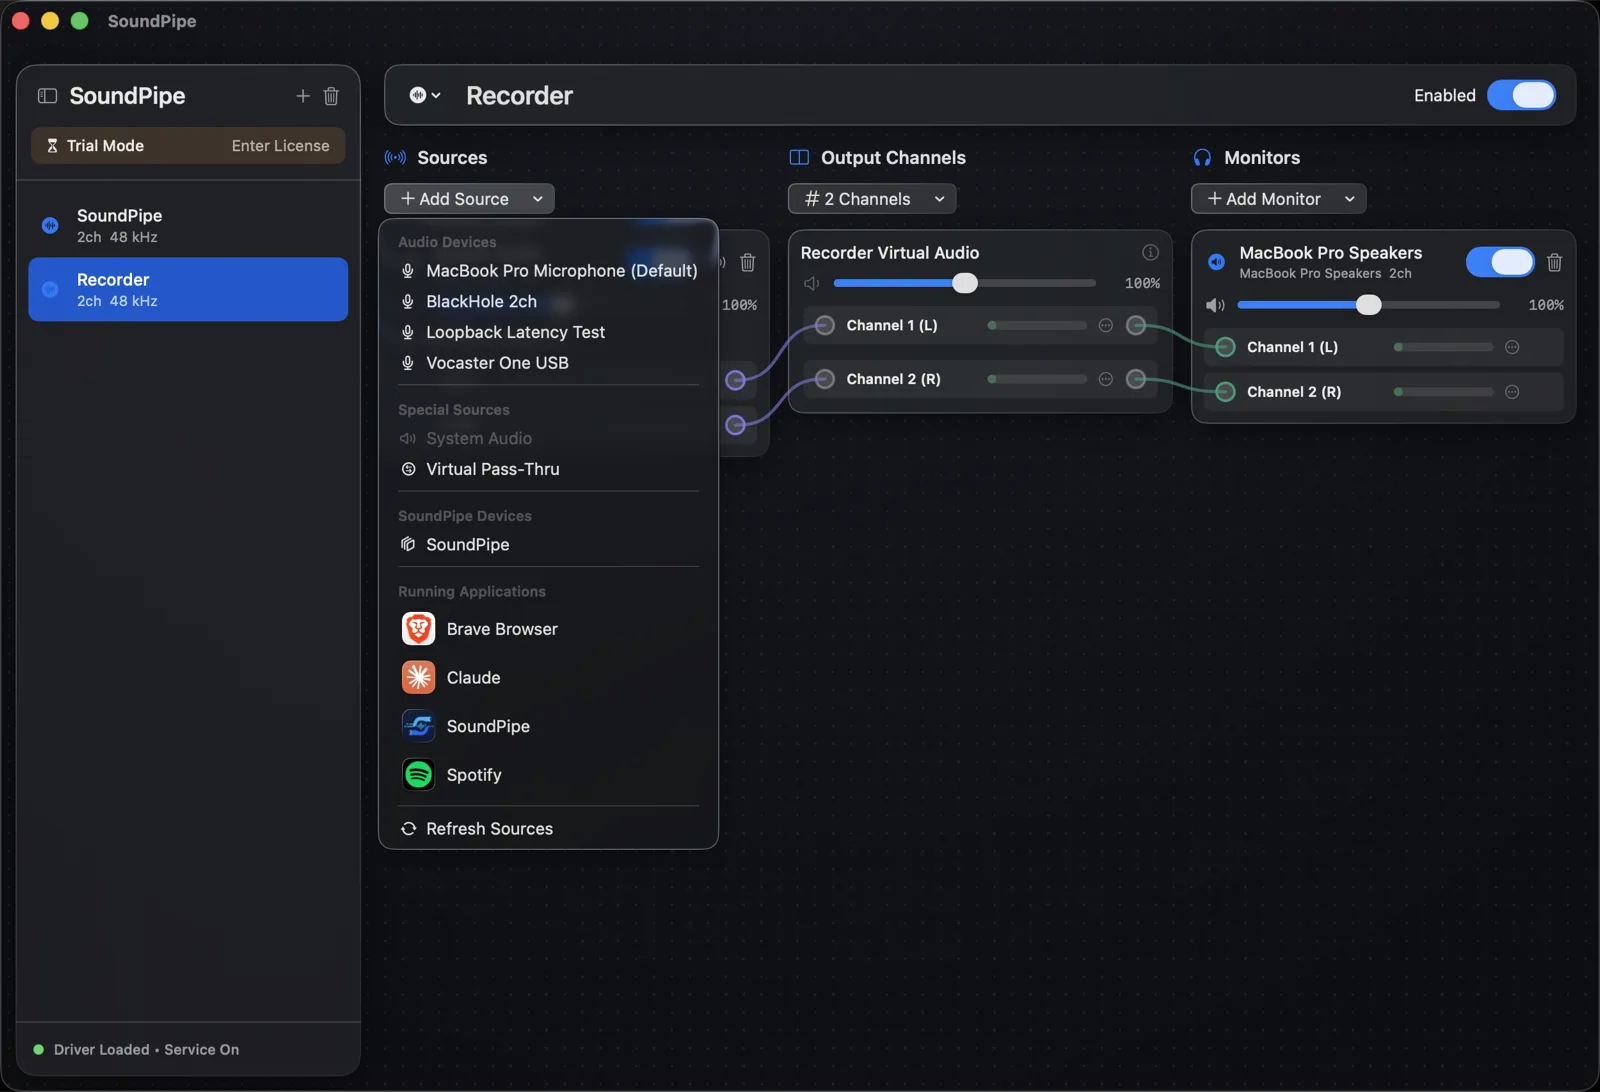Click the Trial Mode label
Image resolution: width=1600 pixels, height=1092 pixels.
click(105, 146)
